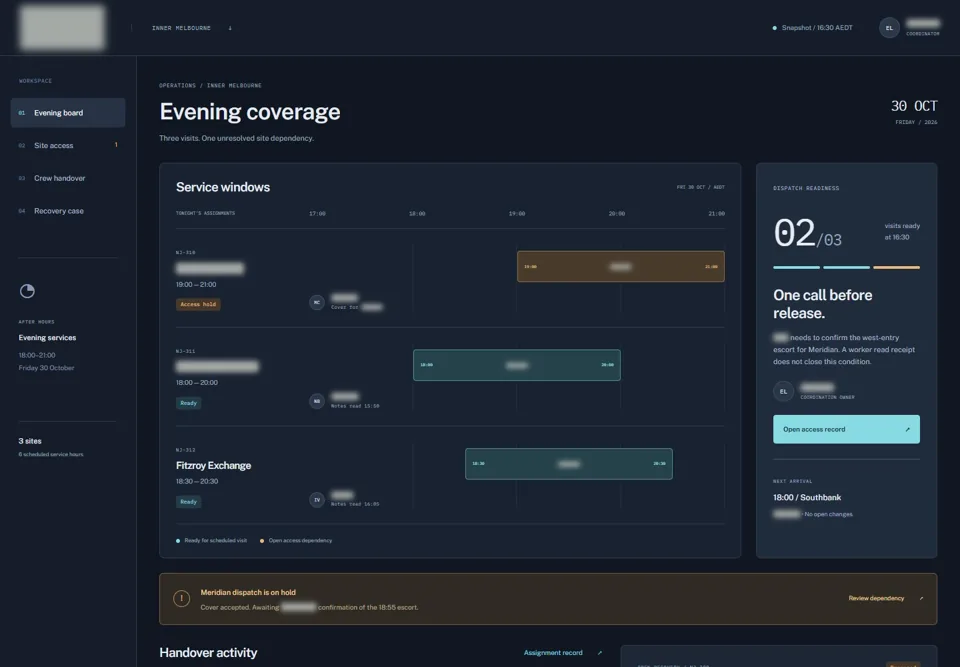Image resolution: width=960 pixels, height=667 pixels.
Task: Click the amber legend dot for Open access dependency
Action: pyautogui.click(x=262, y=541)
